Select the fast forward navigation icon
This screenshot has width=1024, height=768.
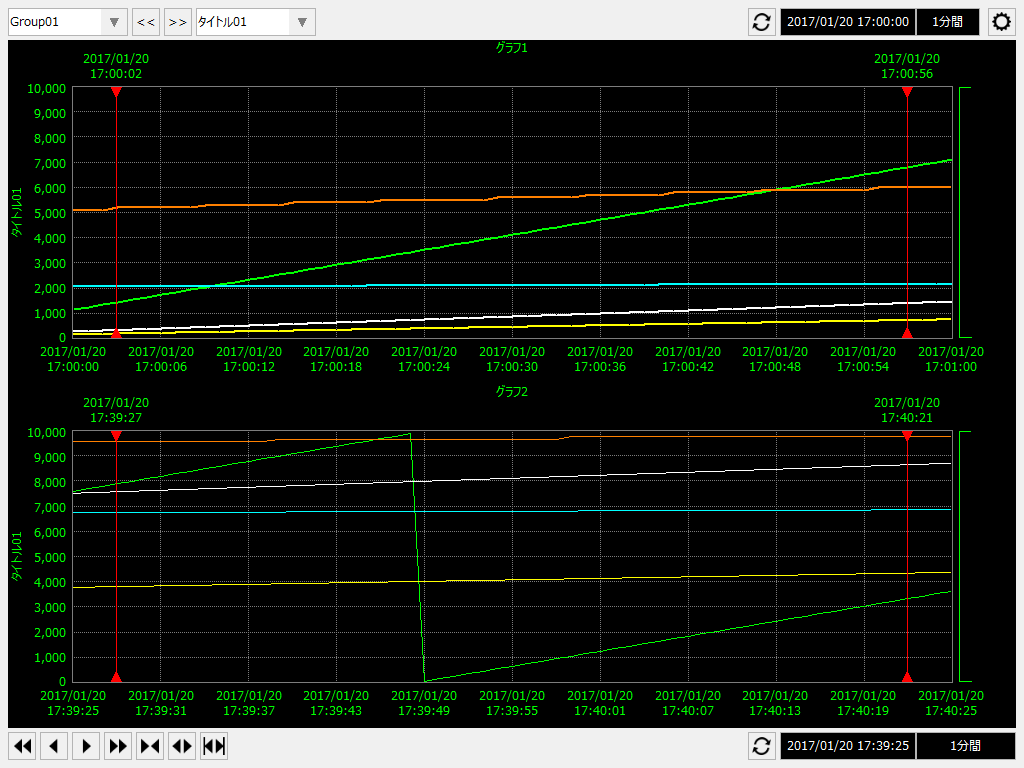point(118,746)
